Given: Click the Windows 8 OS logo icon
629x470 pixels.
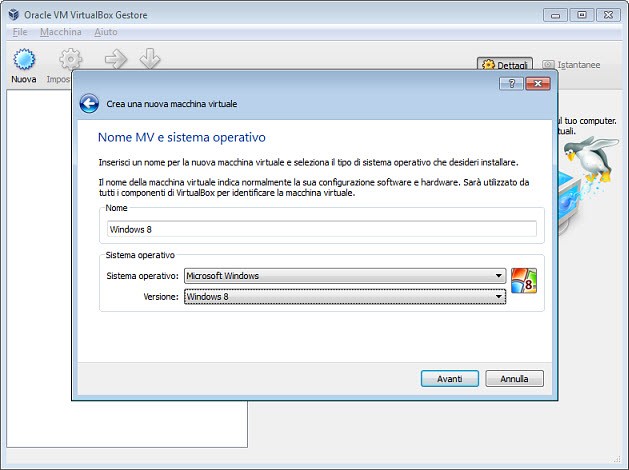Looking at the screenshot, I should (x=524, y=281).
